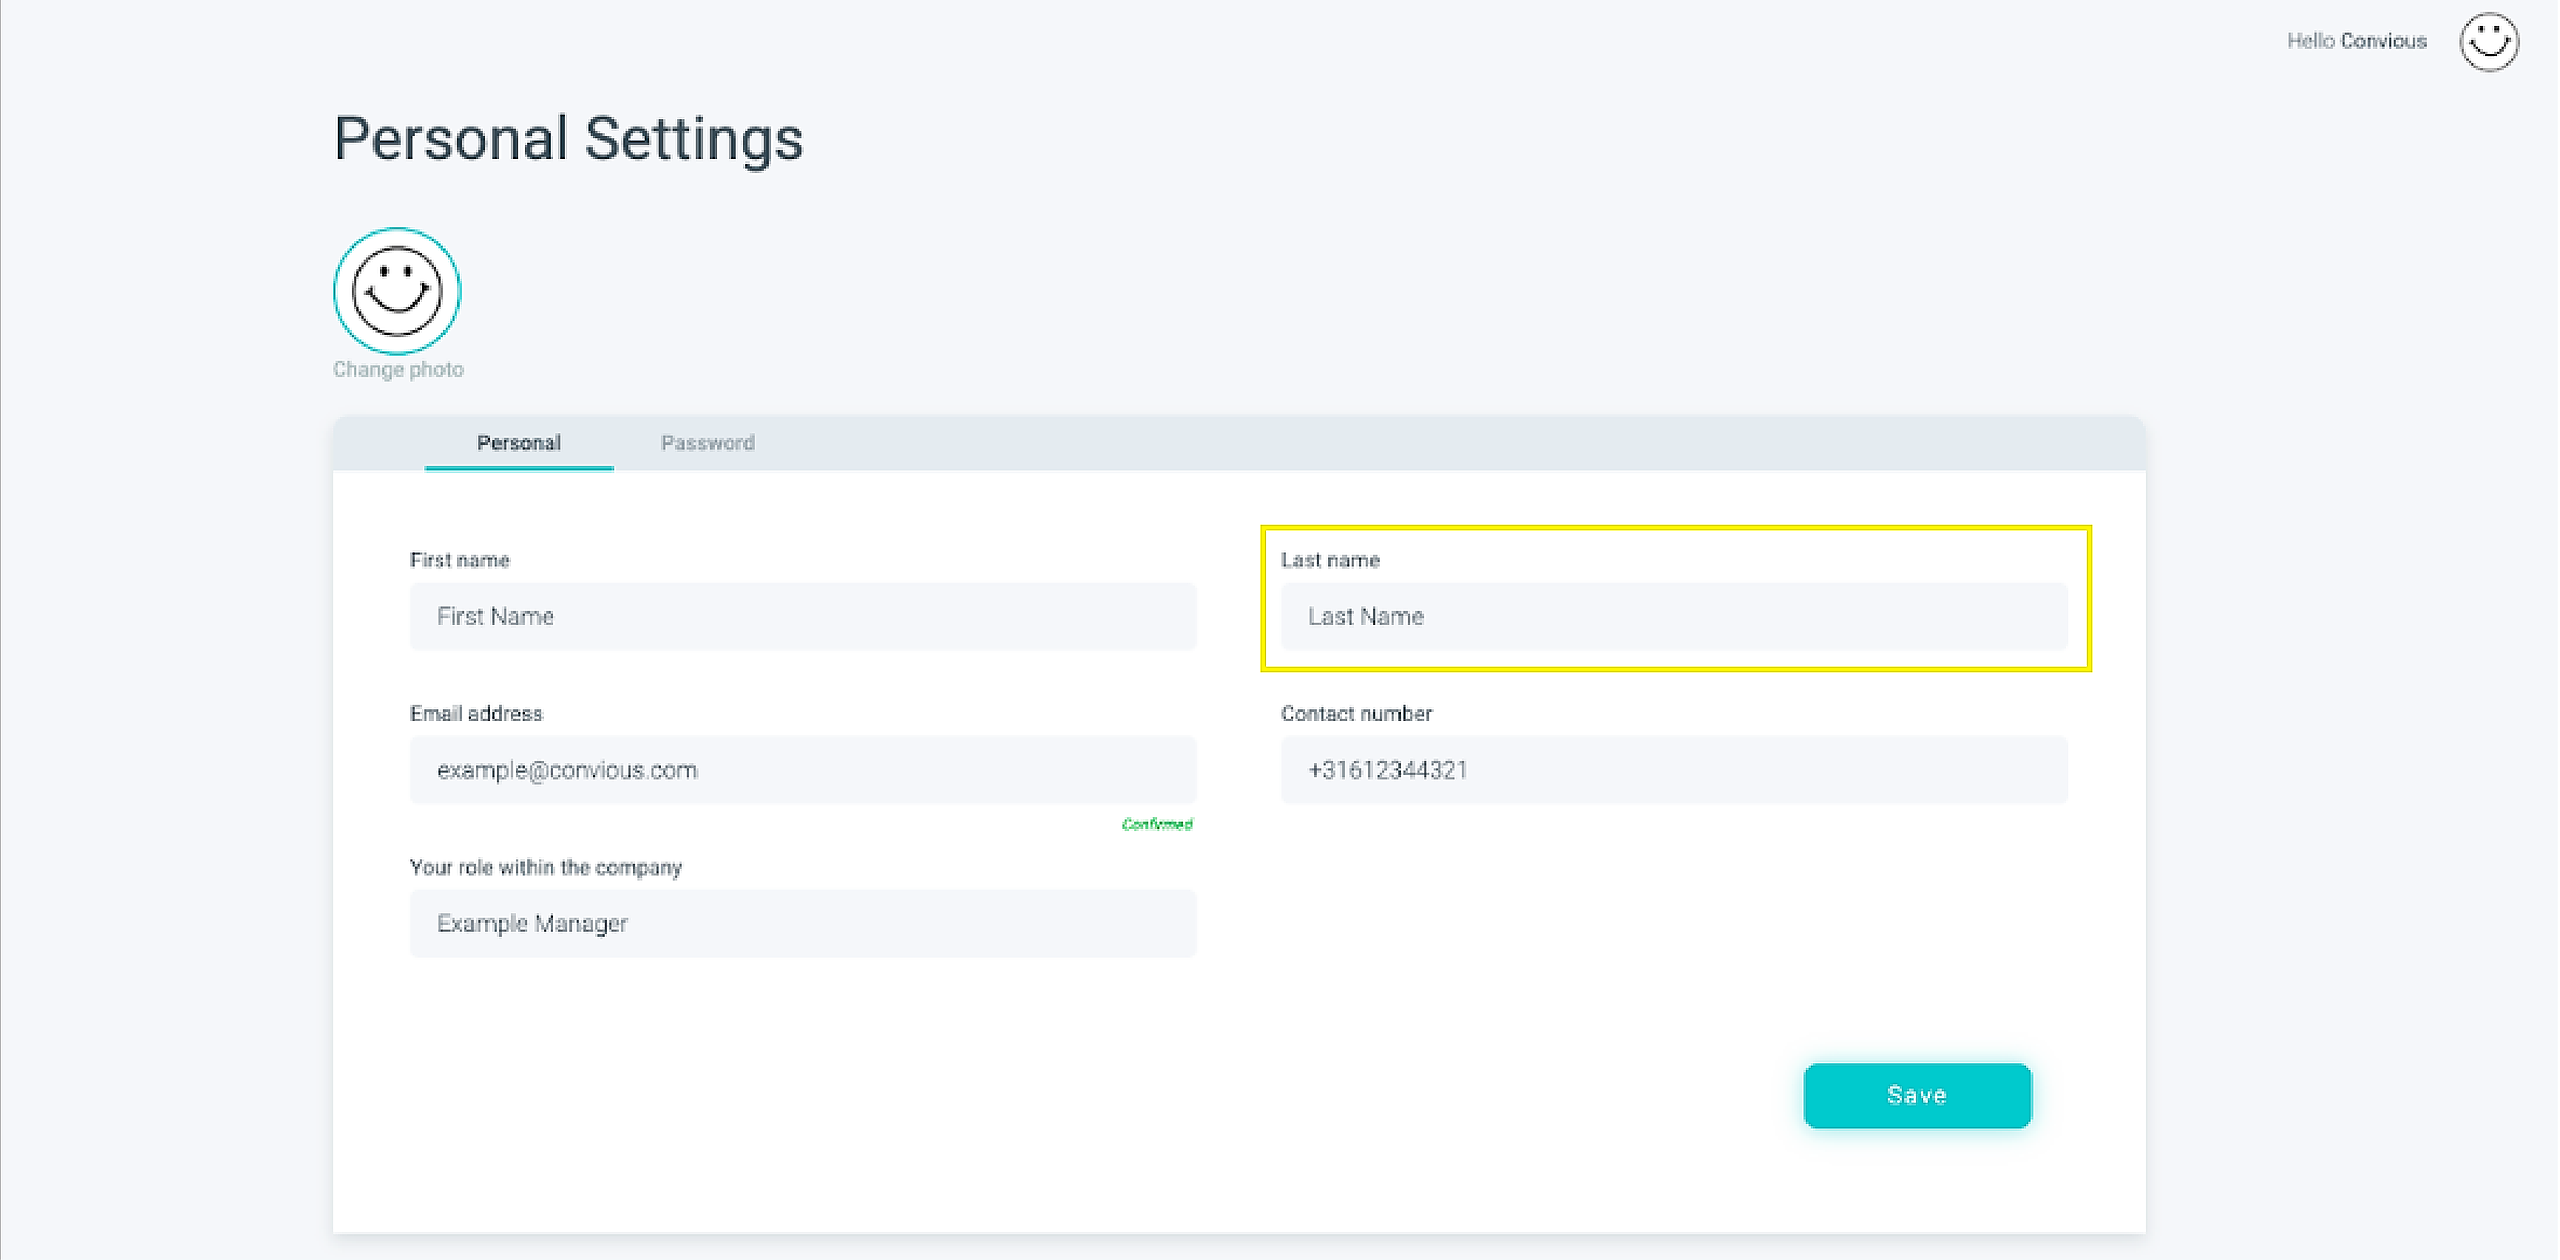Click the Last name label
2560x1260 pixels.
pos(1329,560)
